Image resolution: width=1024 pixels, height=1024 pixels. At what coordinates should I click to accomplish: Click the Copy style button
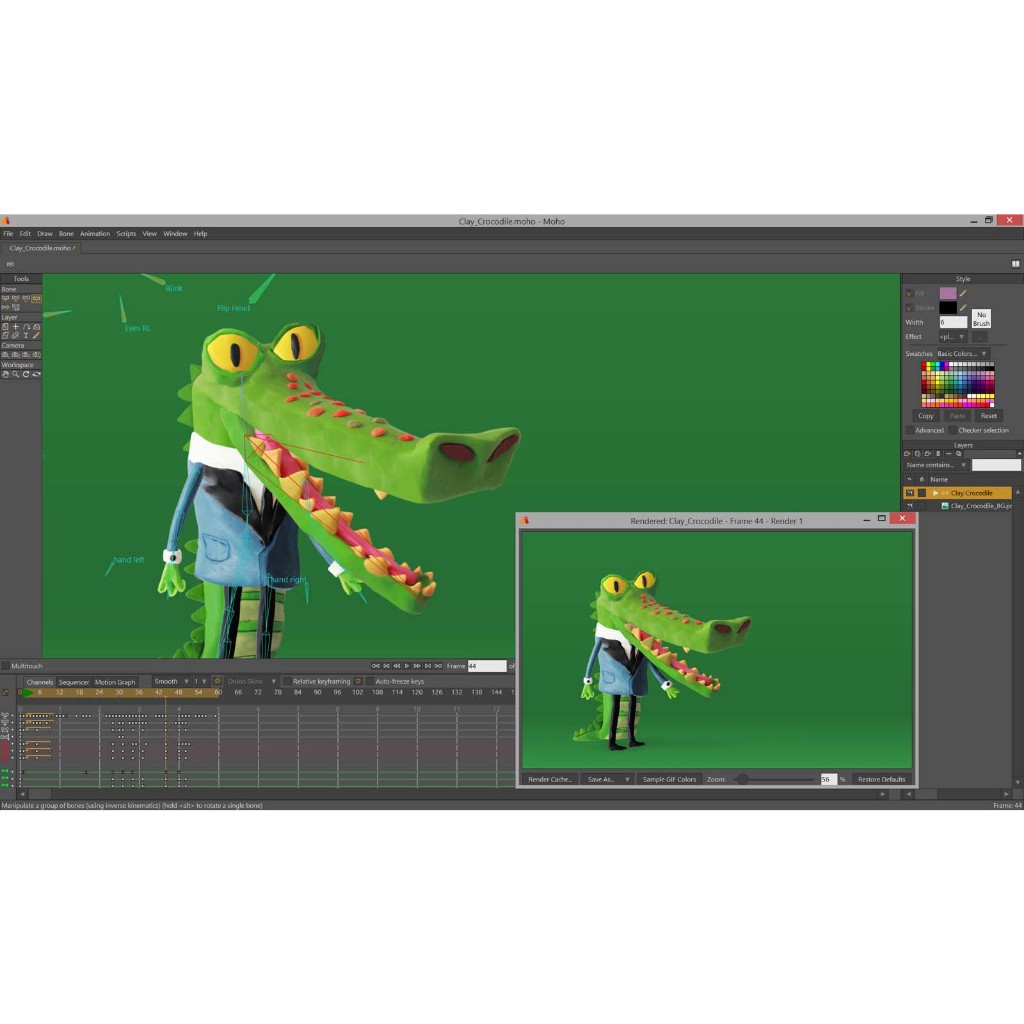click(x=926, y=416)
